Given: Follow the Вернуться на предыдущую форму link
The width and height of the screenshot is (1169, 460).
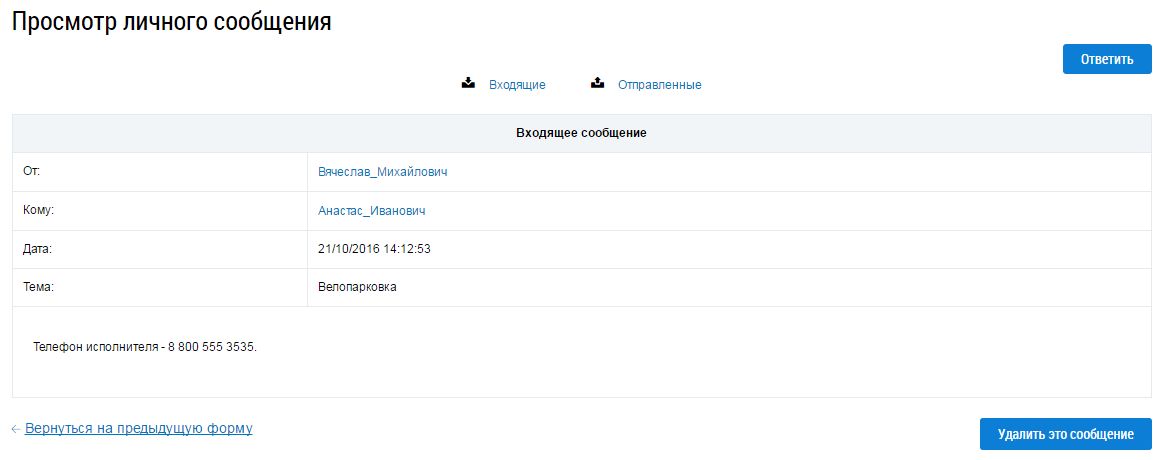Looking at the screenshot, I should point(138,428).
